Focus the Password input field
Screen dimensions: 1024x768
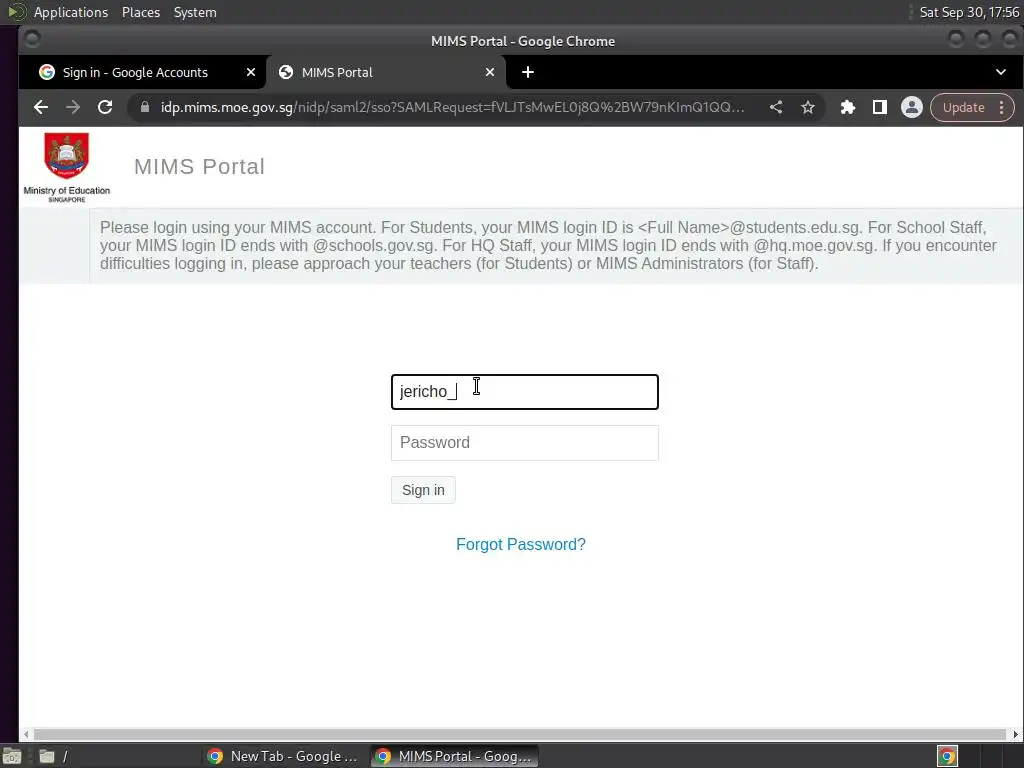coord(524,443)
